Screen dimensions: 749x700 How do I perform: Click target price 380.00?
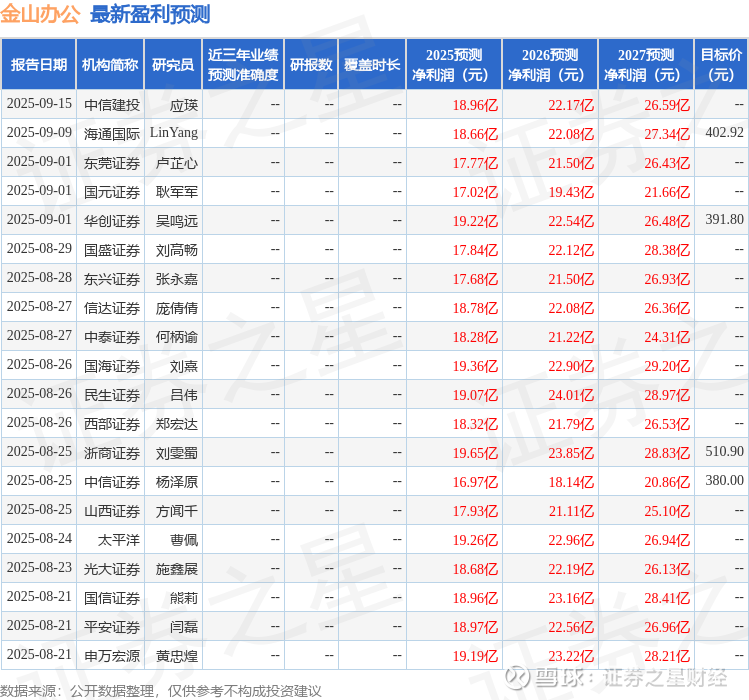point(725,480)
